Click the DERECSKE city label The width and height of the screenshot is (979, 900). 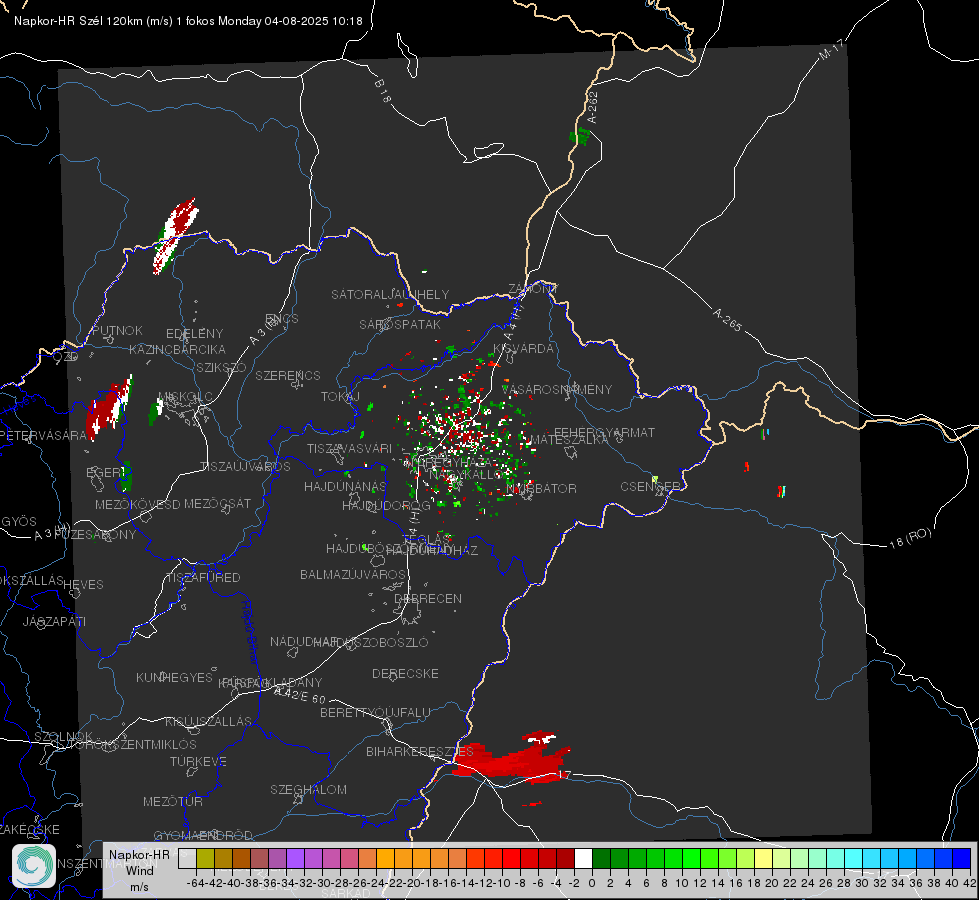[405, 674]
